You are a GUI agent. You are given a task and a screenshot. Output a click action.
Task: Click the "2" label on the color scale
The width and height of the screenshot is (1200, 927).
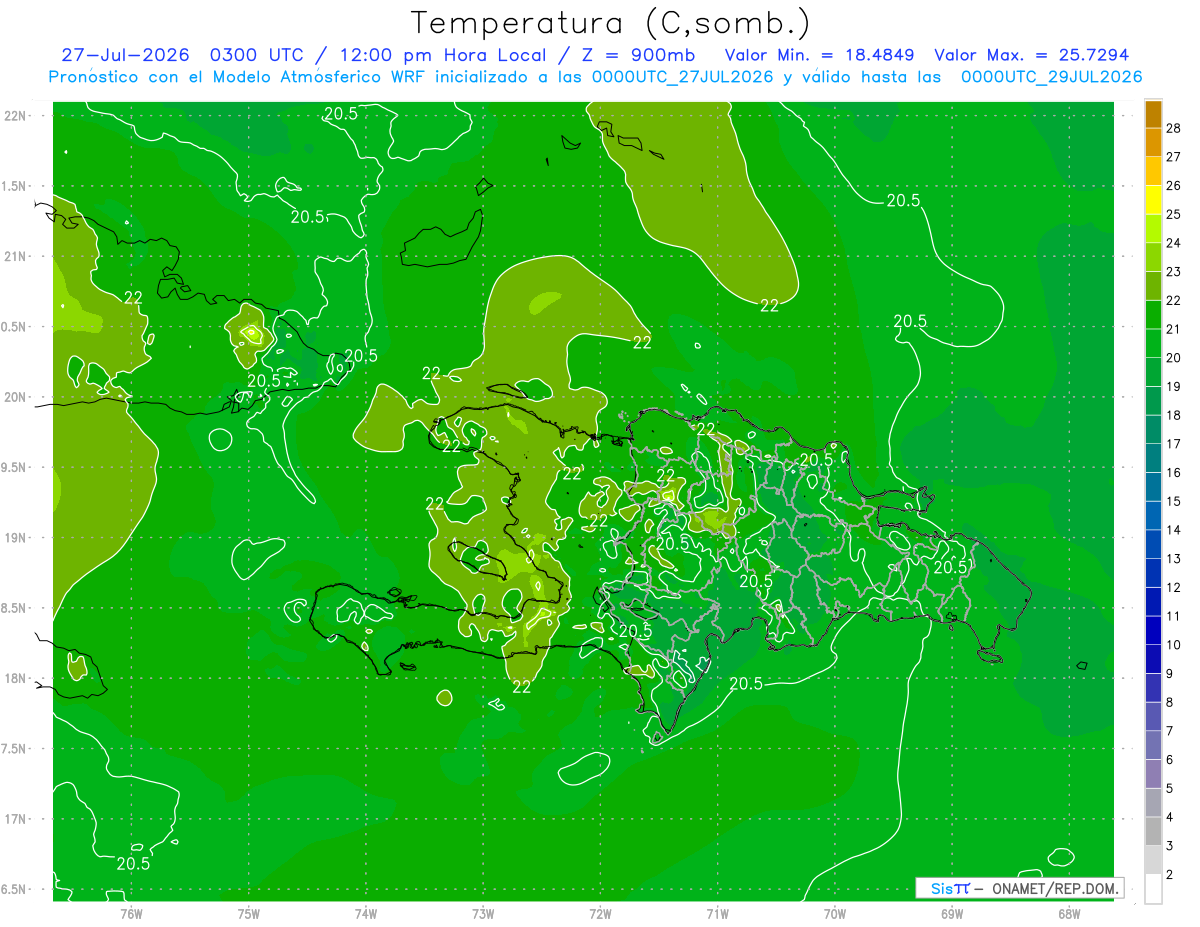(1170, 875)
